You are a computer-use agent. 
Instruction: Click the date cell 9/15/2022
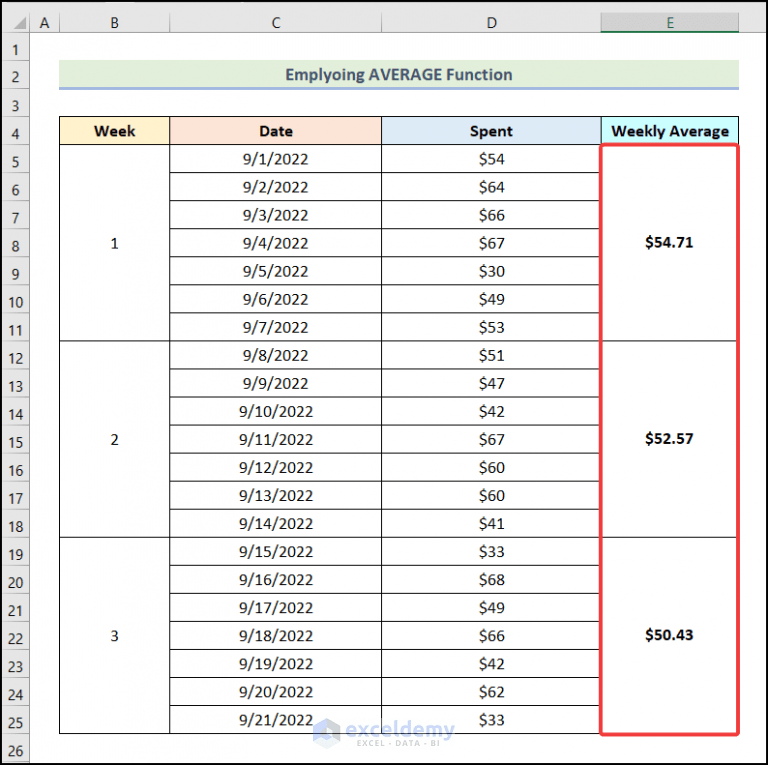pos(276,551)
